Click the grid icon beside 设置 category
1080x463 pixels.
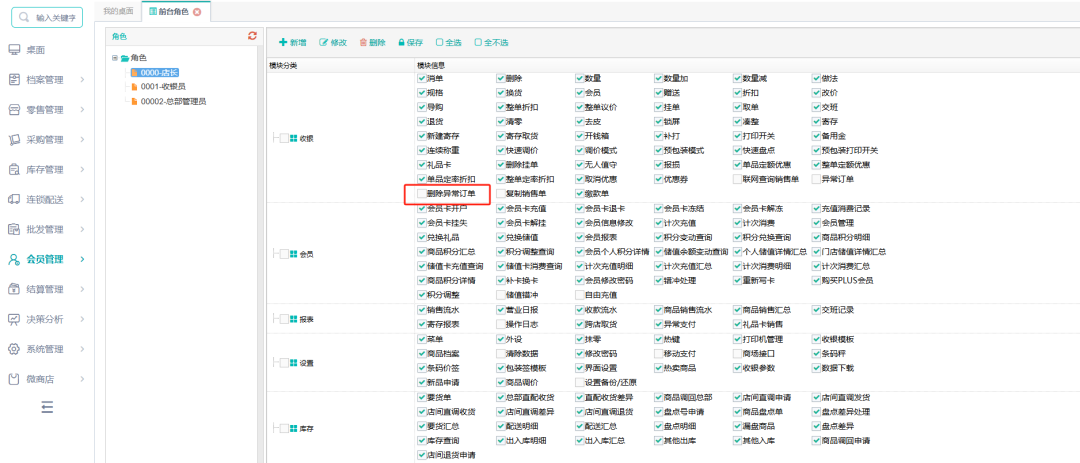coord(293,362)
